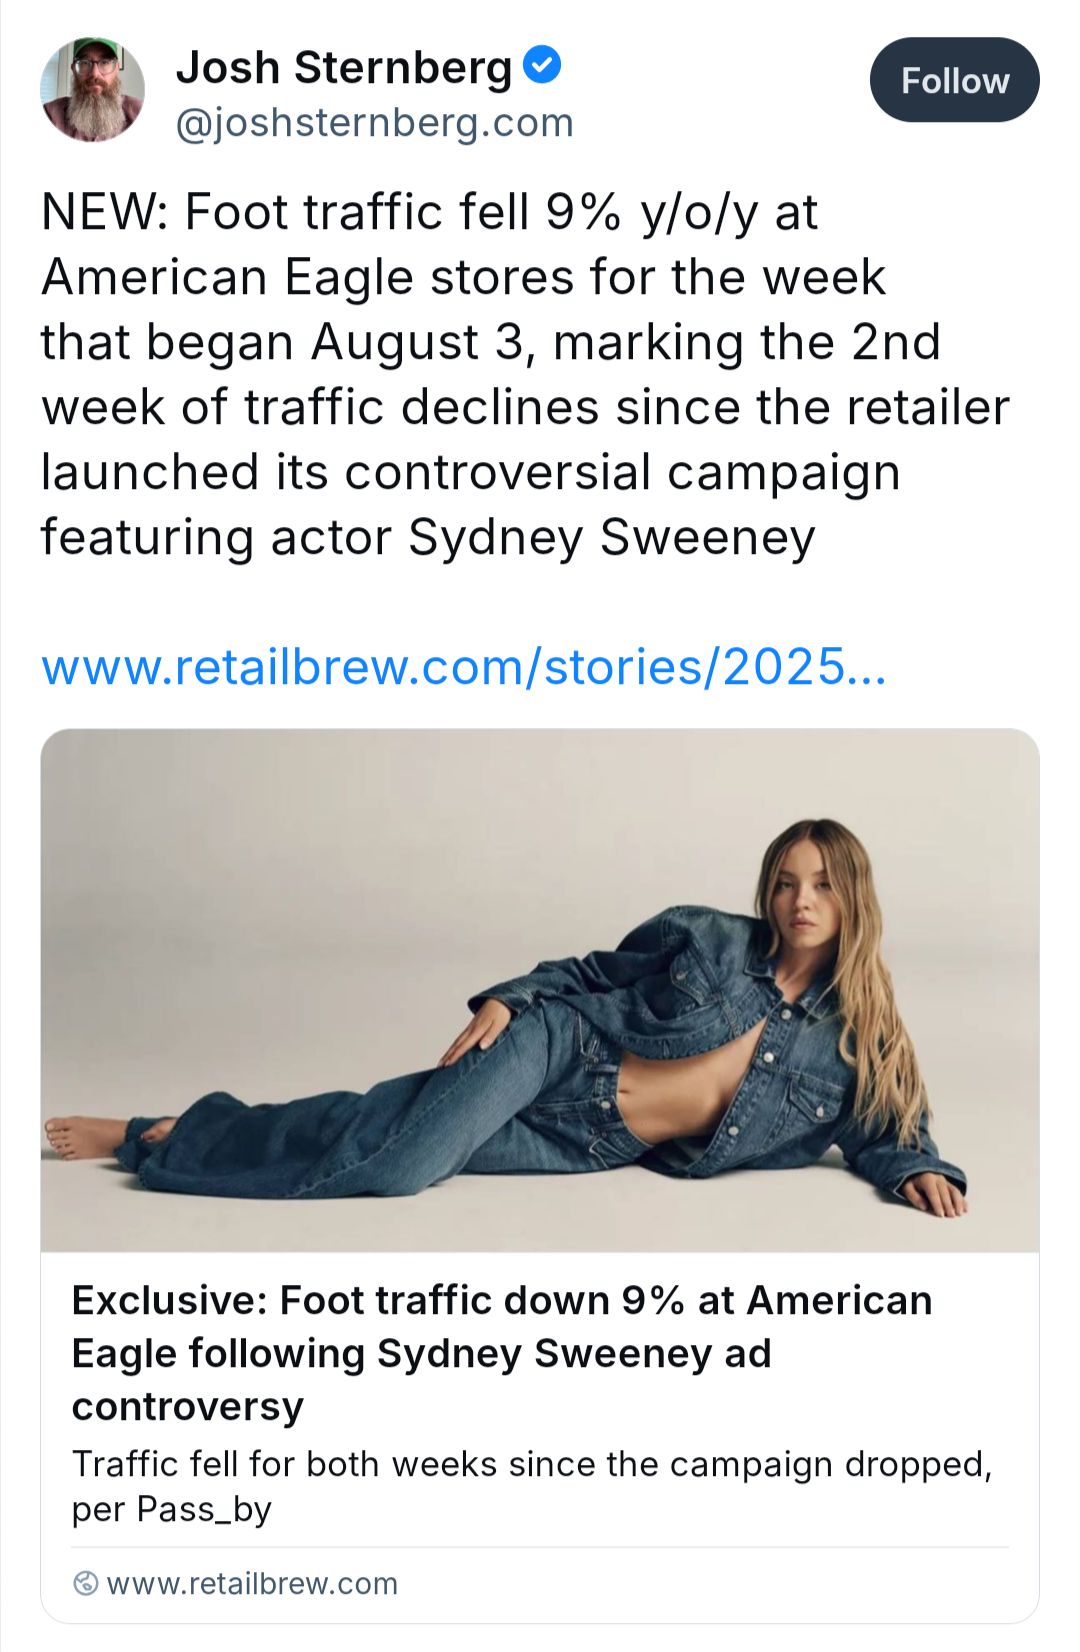Click the globe icon beside www.retailbrew.com

87,1583
